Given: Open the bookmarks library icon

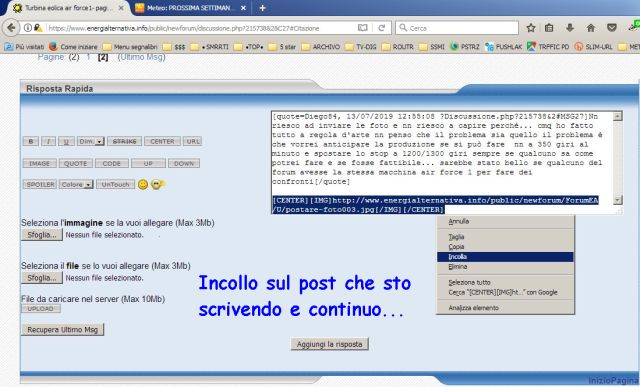Looking at the screenshot, I should [x=549, y=28].
